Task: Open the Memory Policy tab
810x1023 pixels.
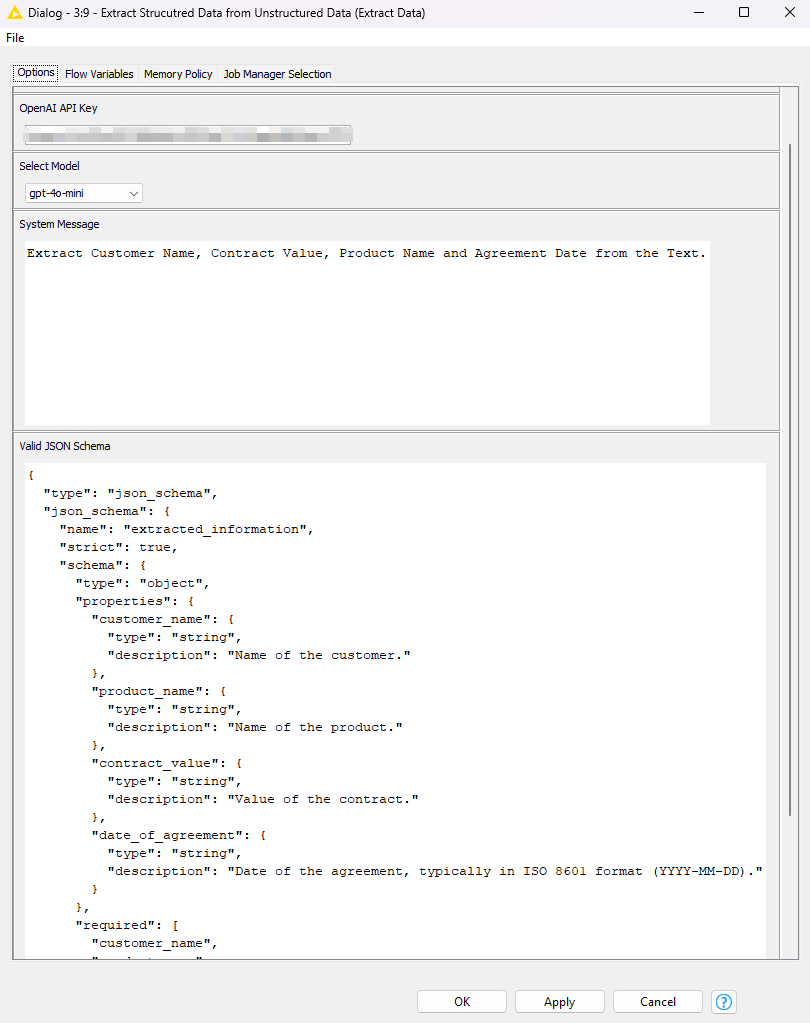Action: [x=177, y=73]
